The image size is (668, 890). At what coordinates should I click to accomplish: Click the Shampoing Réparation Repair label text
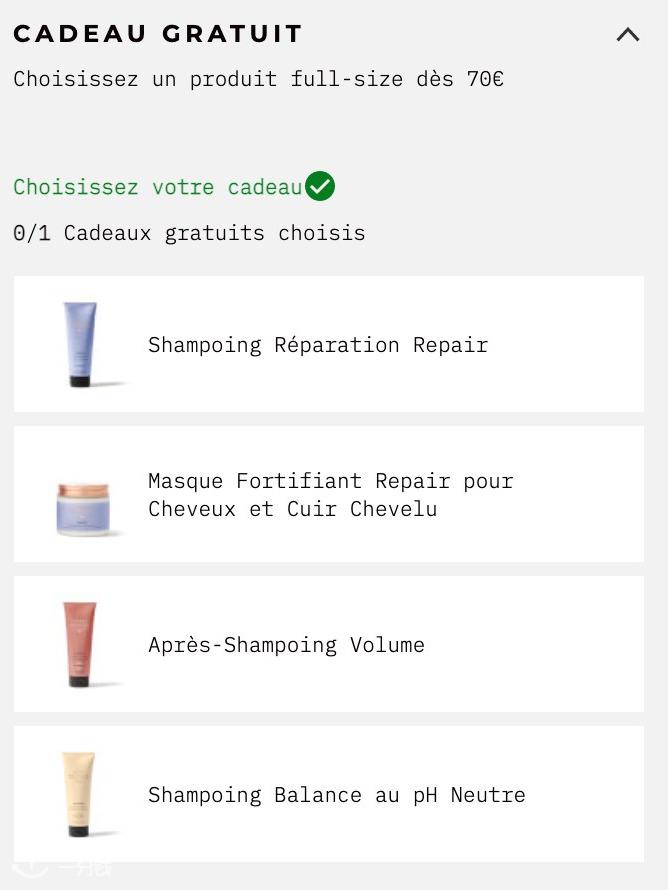coord(318,345)
